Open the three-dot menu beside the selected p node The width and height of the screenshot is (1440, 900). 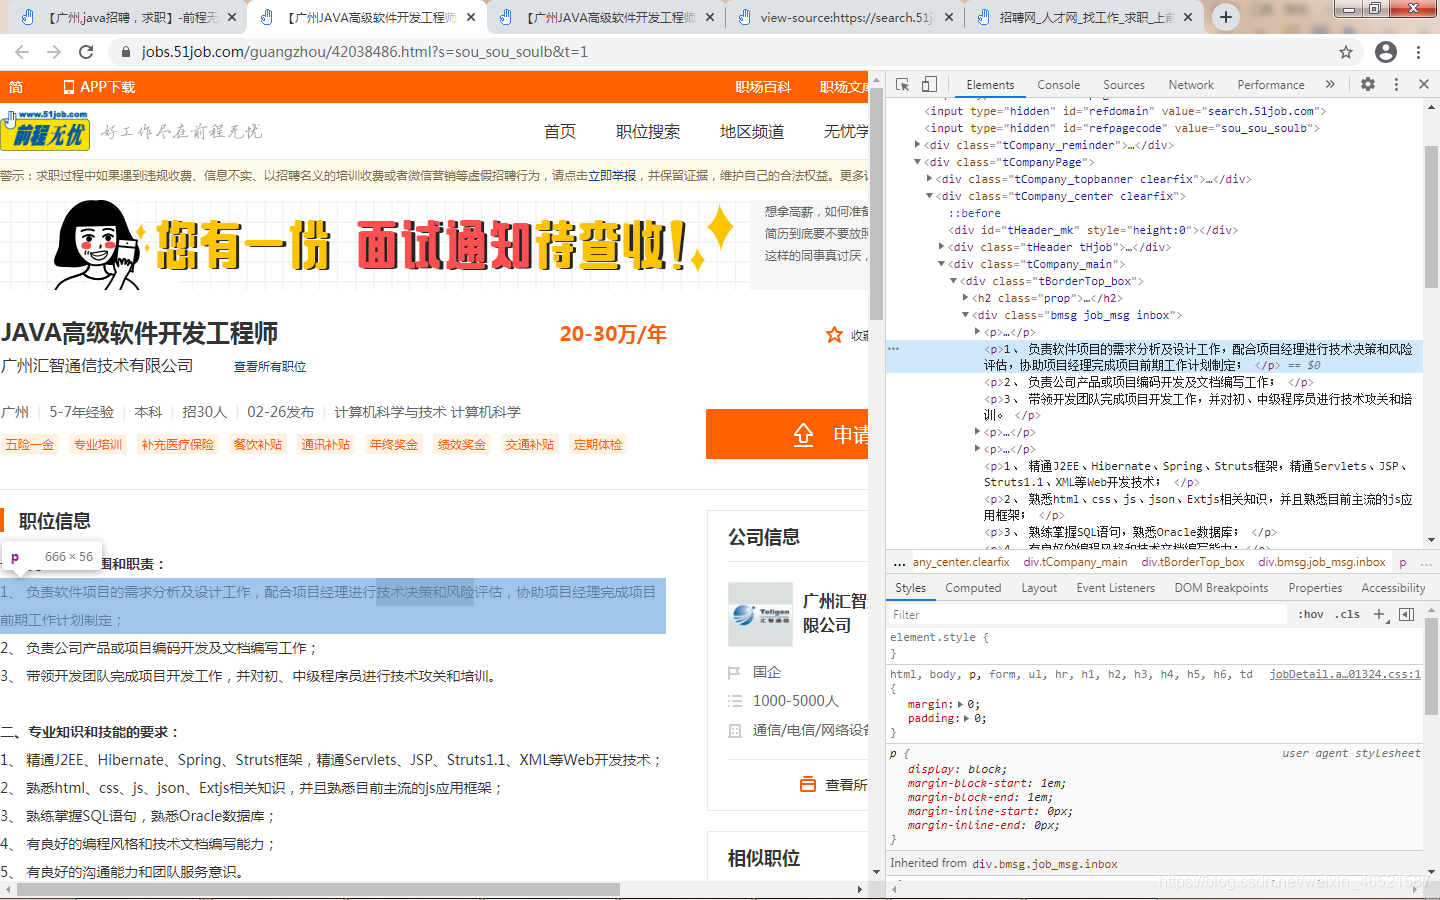(x=893, y=349)
